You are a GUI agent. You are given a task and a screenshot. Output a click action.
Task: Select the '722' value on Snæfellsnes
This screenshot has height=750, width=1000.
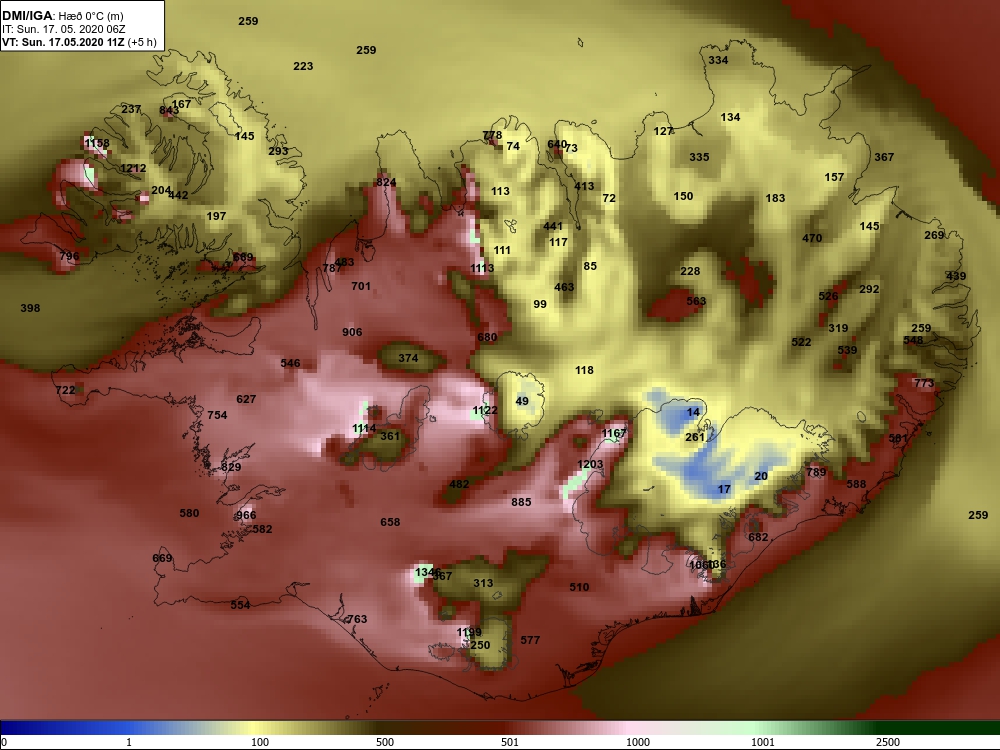65,390
